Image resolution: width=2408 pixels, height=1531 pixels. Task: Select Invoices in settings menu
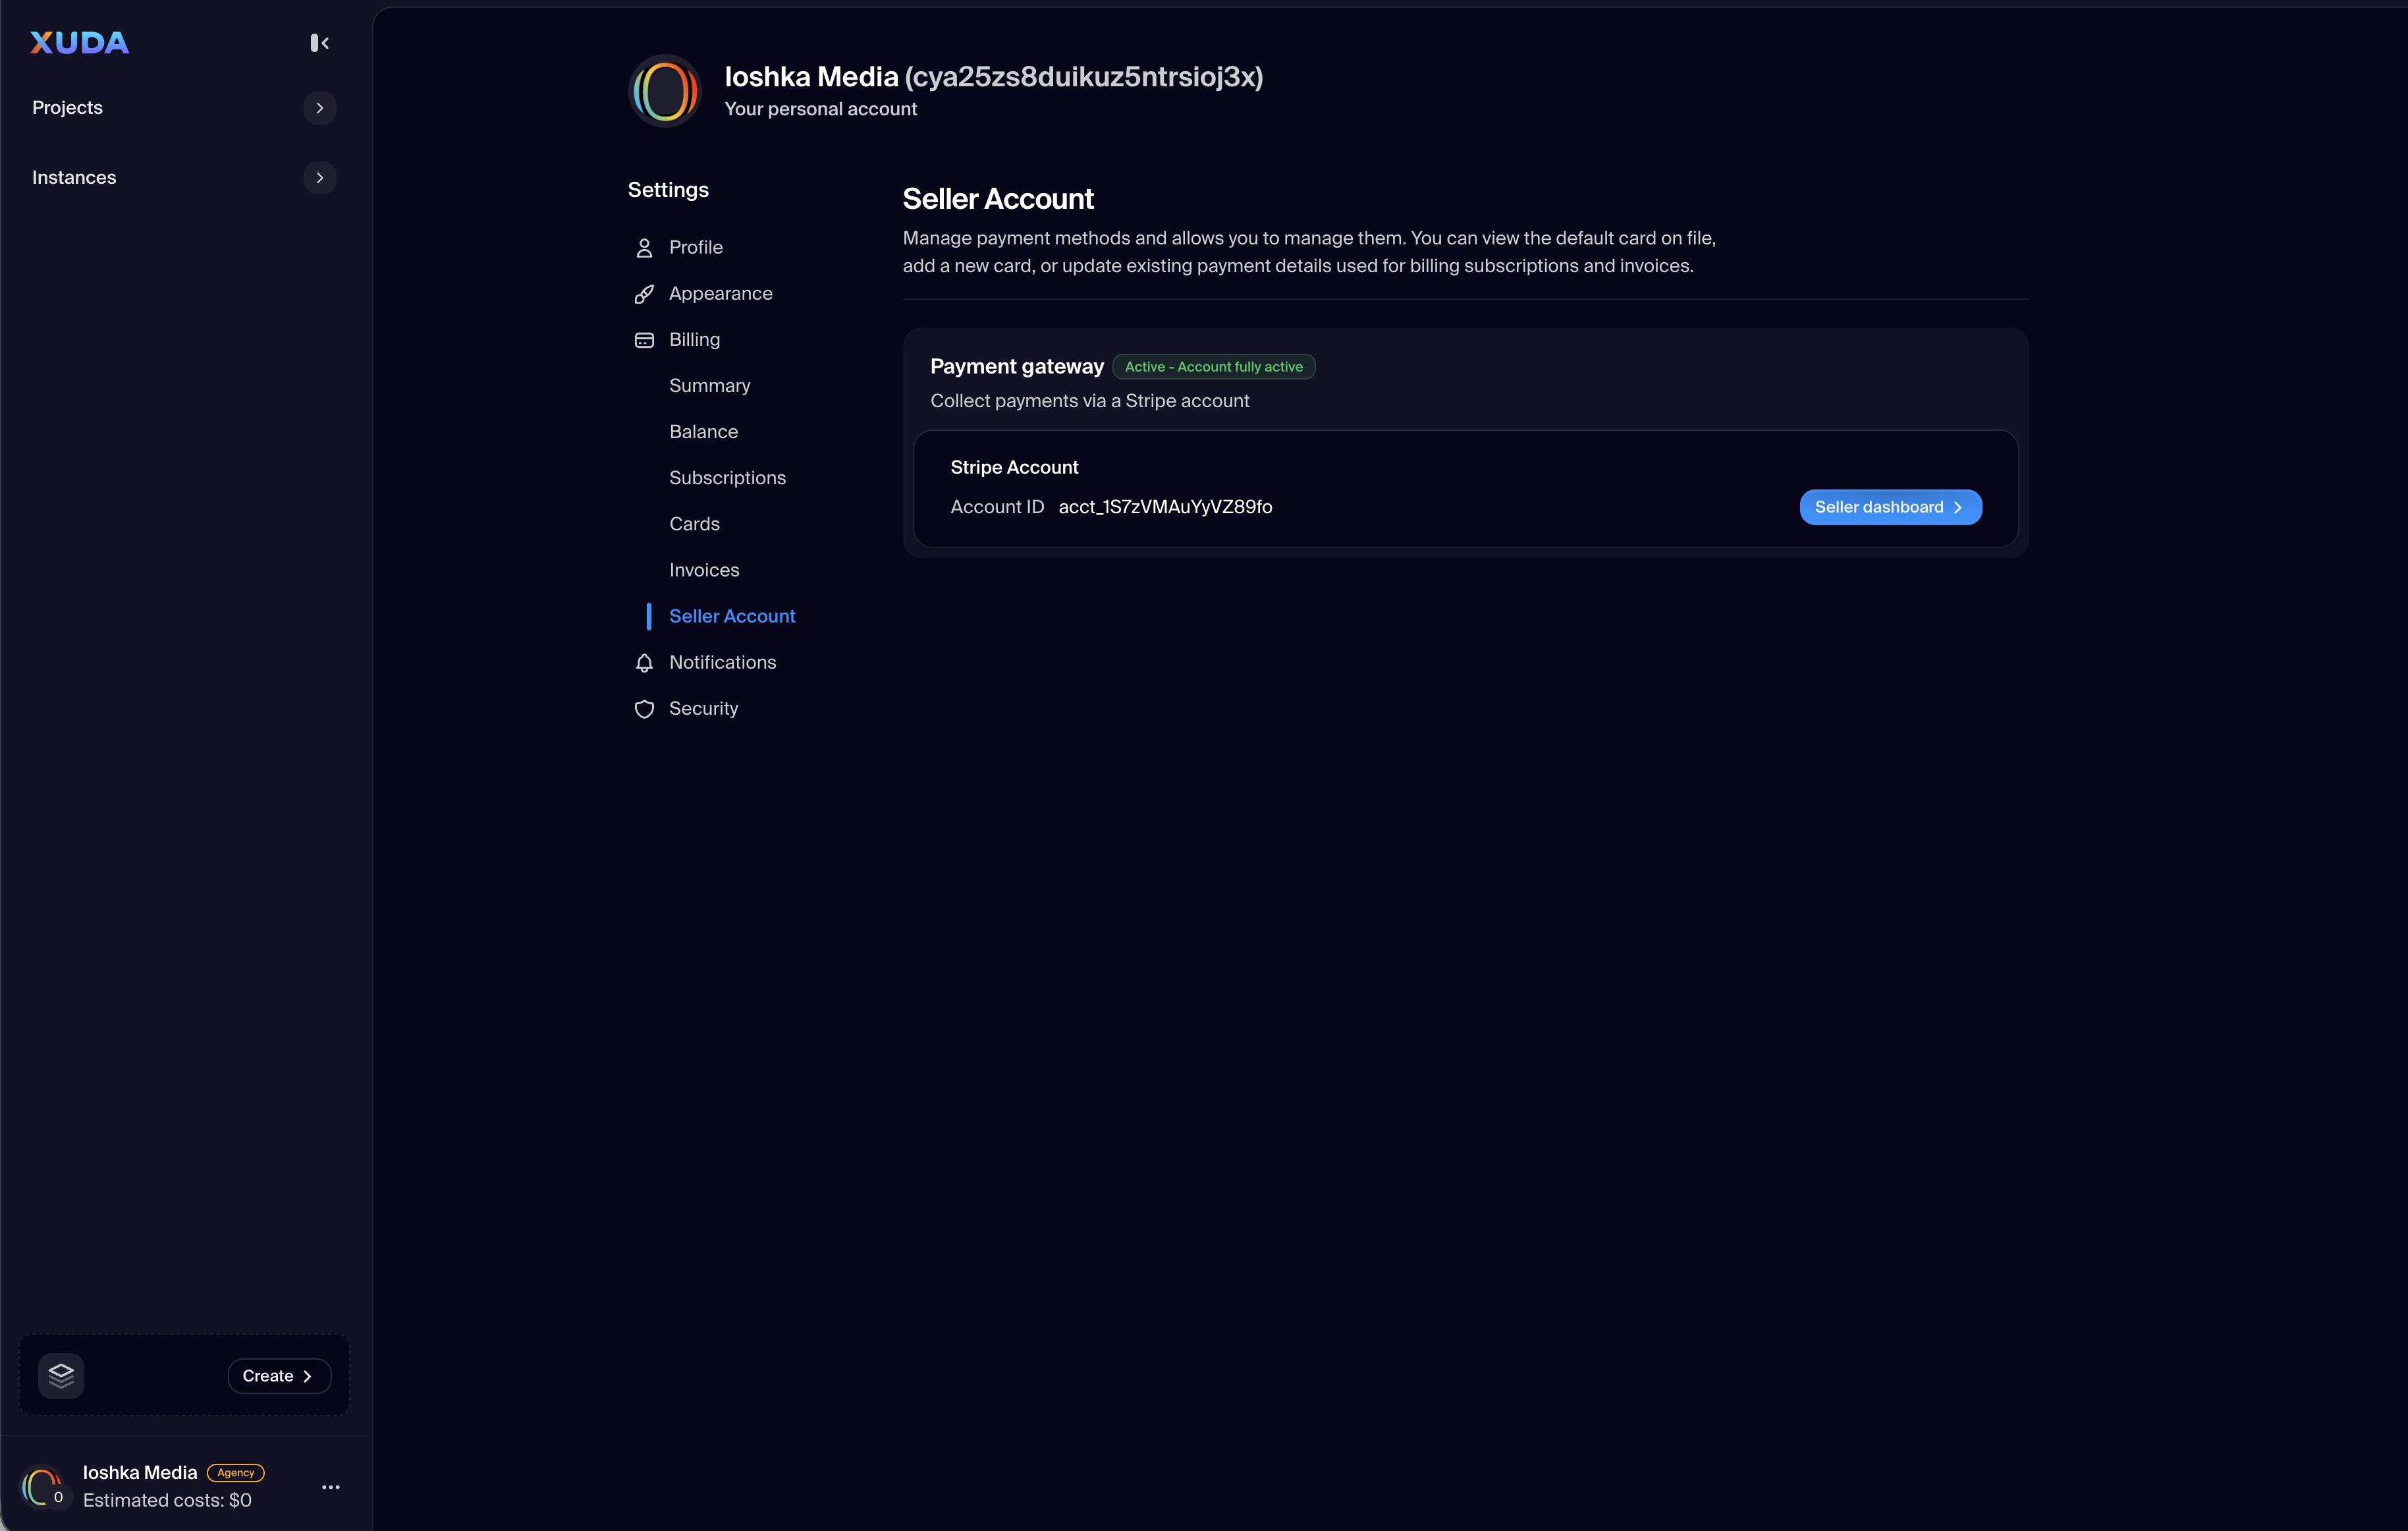(x=704, y=570)
